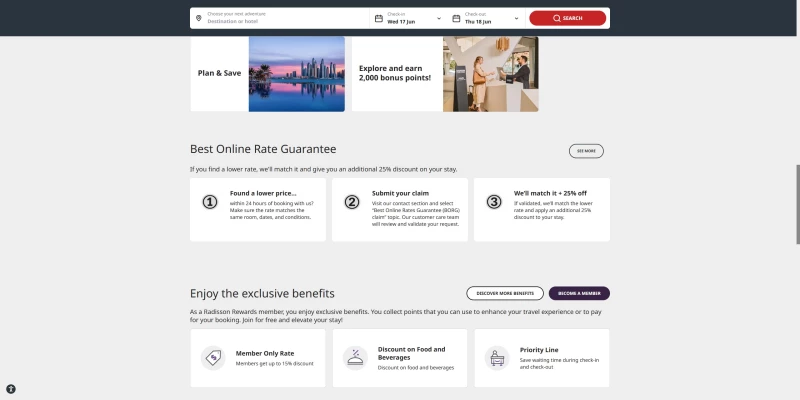Click the Priority Line desk icon
This screenshot has height=400, width=800.
click(x=497, y=358)
